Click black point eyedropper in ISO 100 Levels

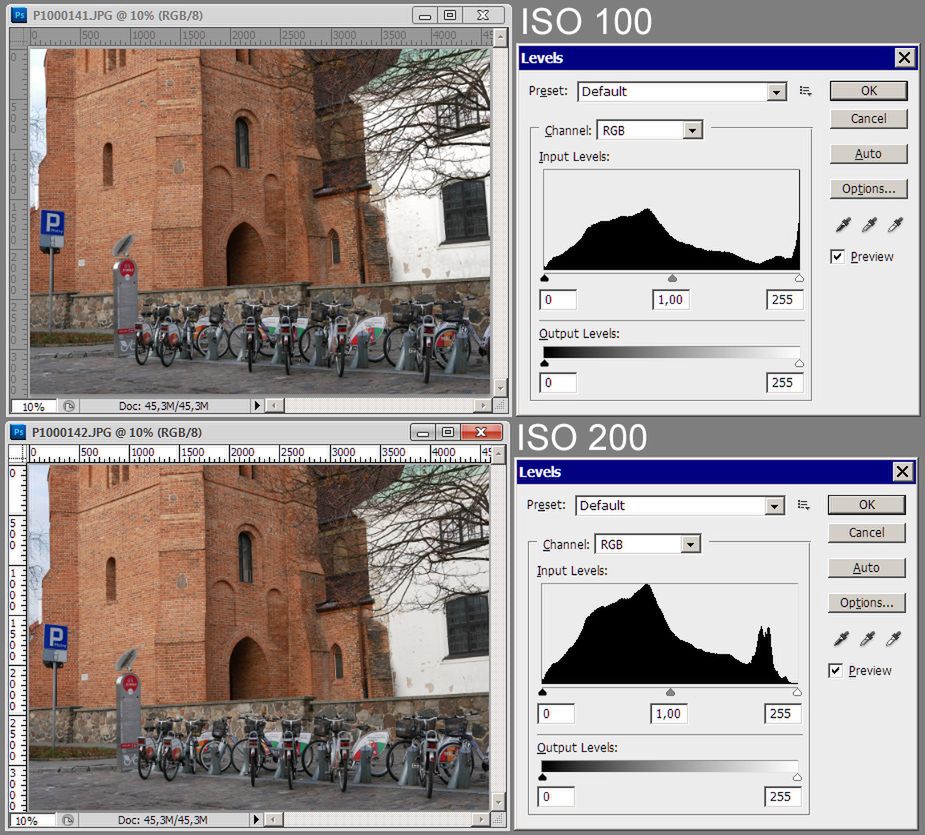844,224
